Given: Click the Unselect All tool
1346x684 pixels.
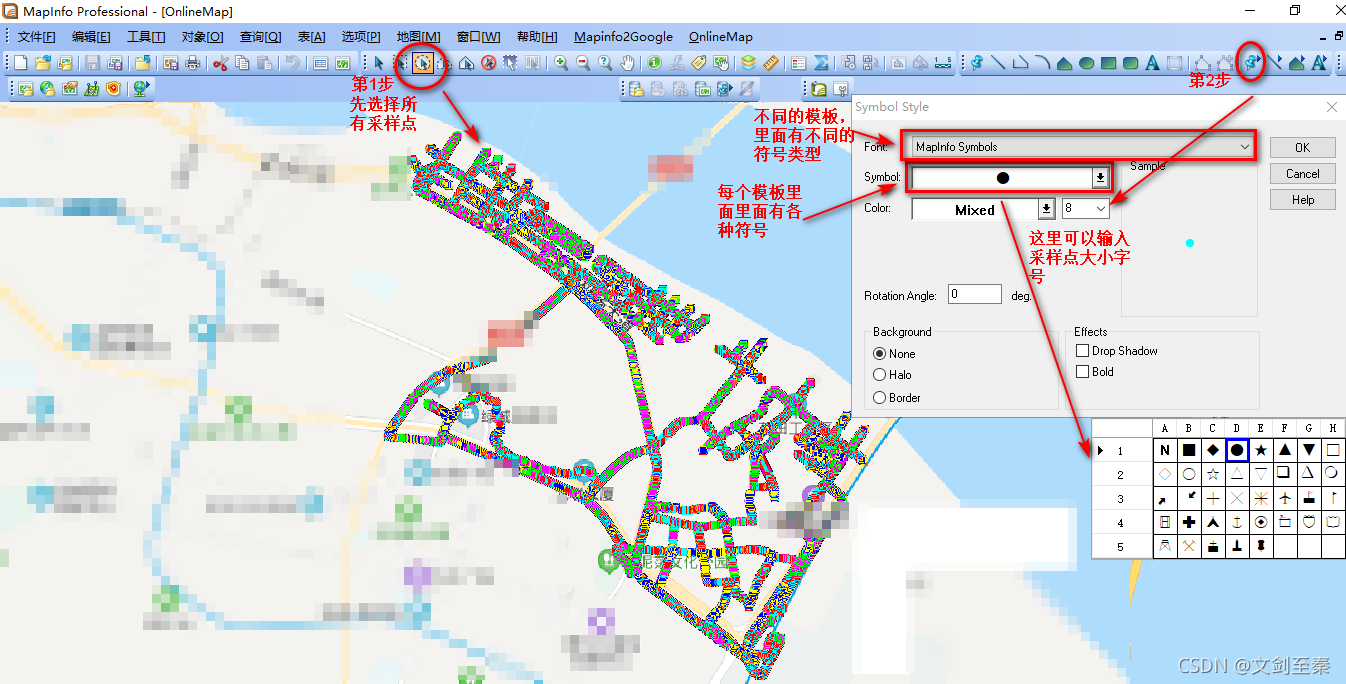Looking at the screenshot, I should 488,62.
